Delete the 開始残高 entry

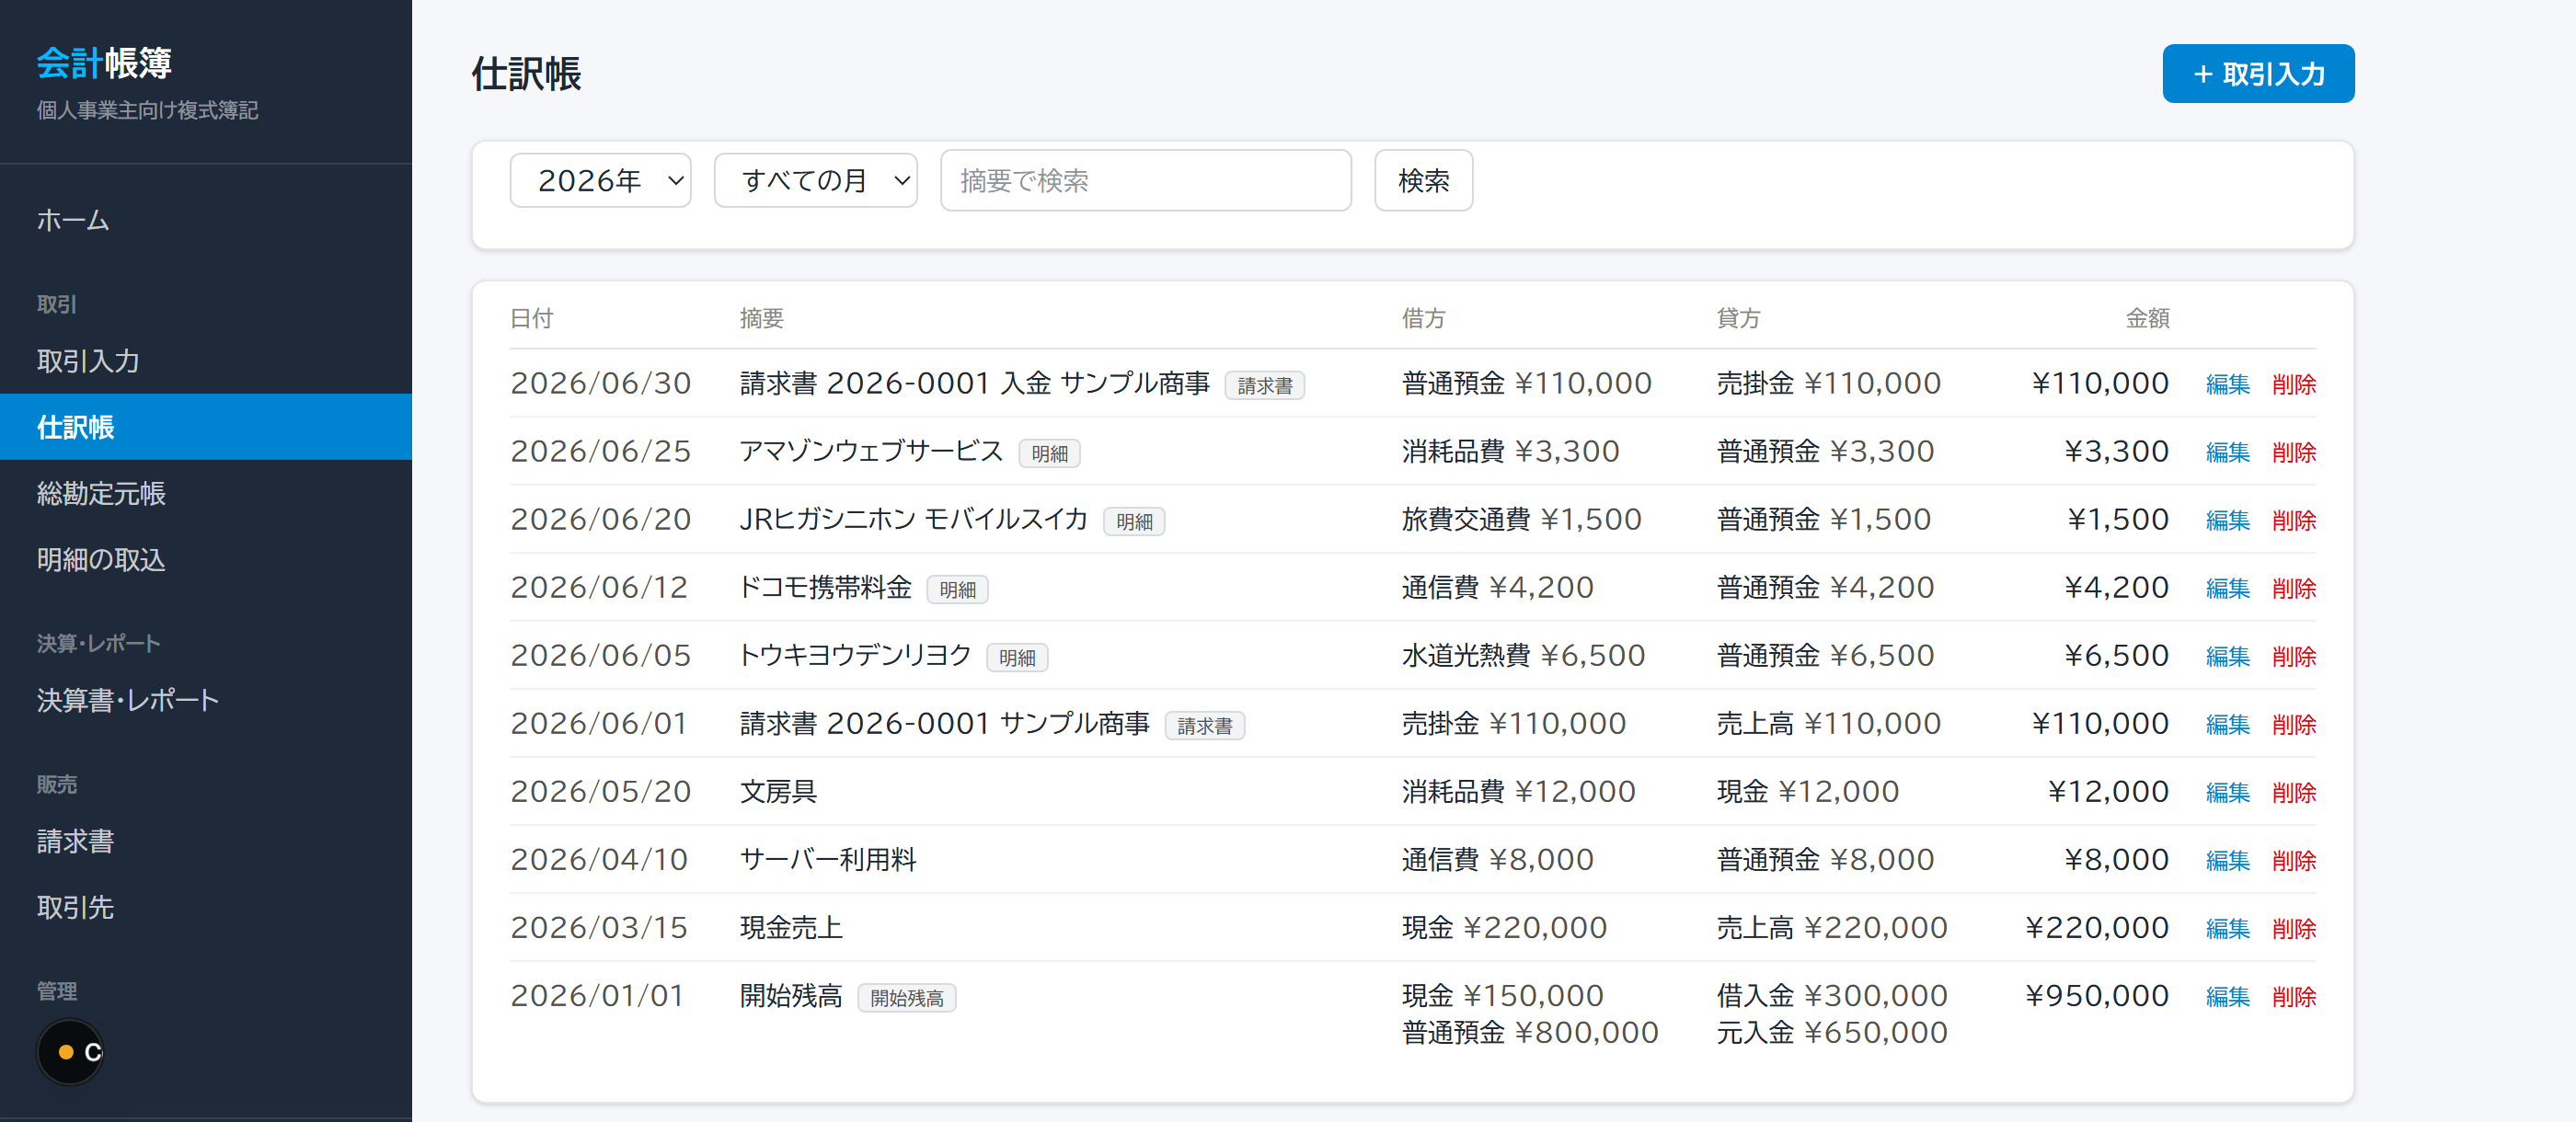coord(2294,996)
